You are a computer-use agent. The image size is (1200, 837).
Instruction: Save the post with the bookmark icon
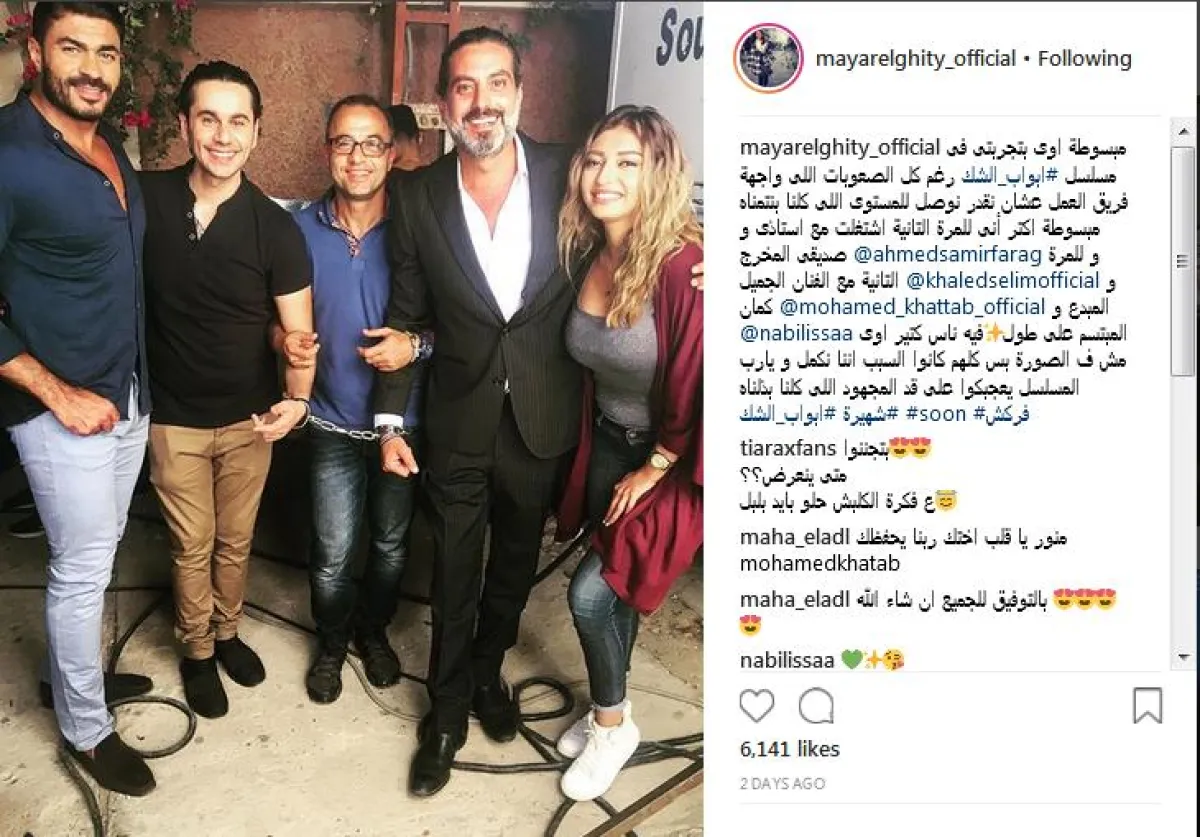1147,706
